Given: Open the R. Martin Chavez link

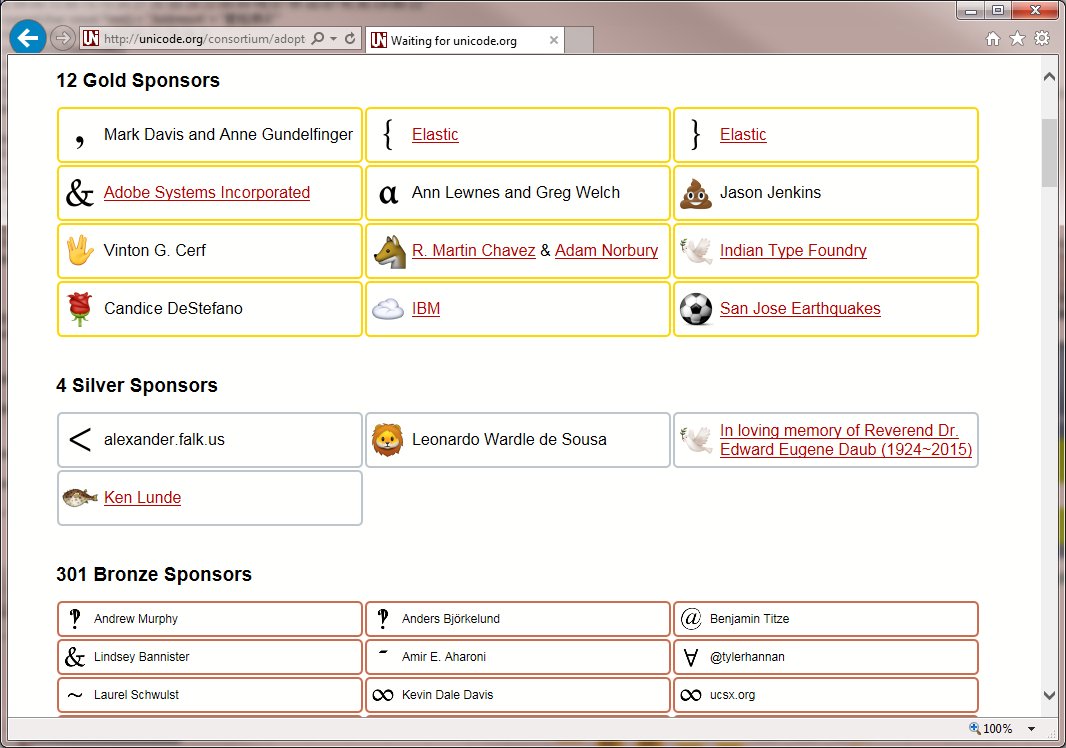Looking at the screenshot, I should (474, 250).
